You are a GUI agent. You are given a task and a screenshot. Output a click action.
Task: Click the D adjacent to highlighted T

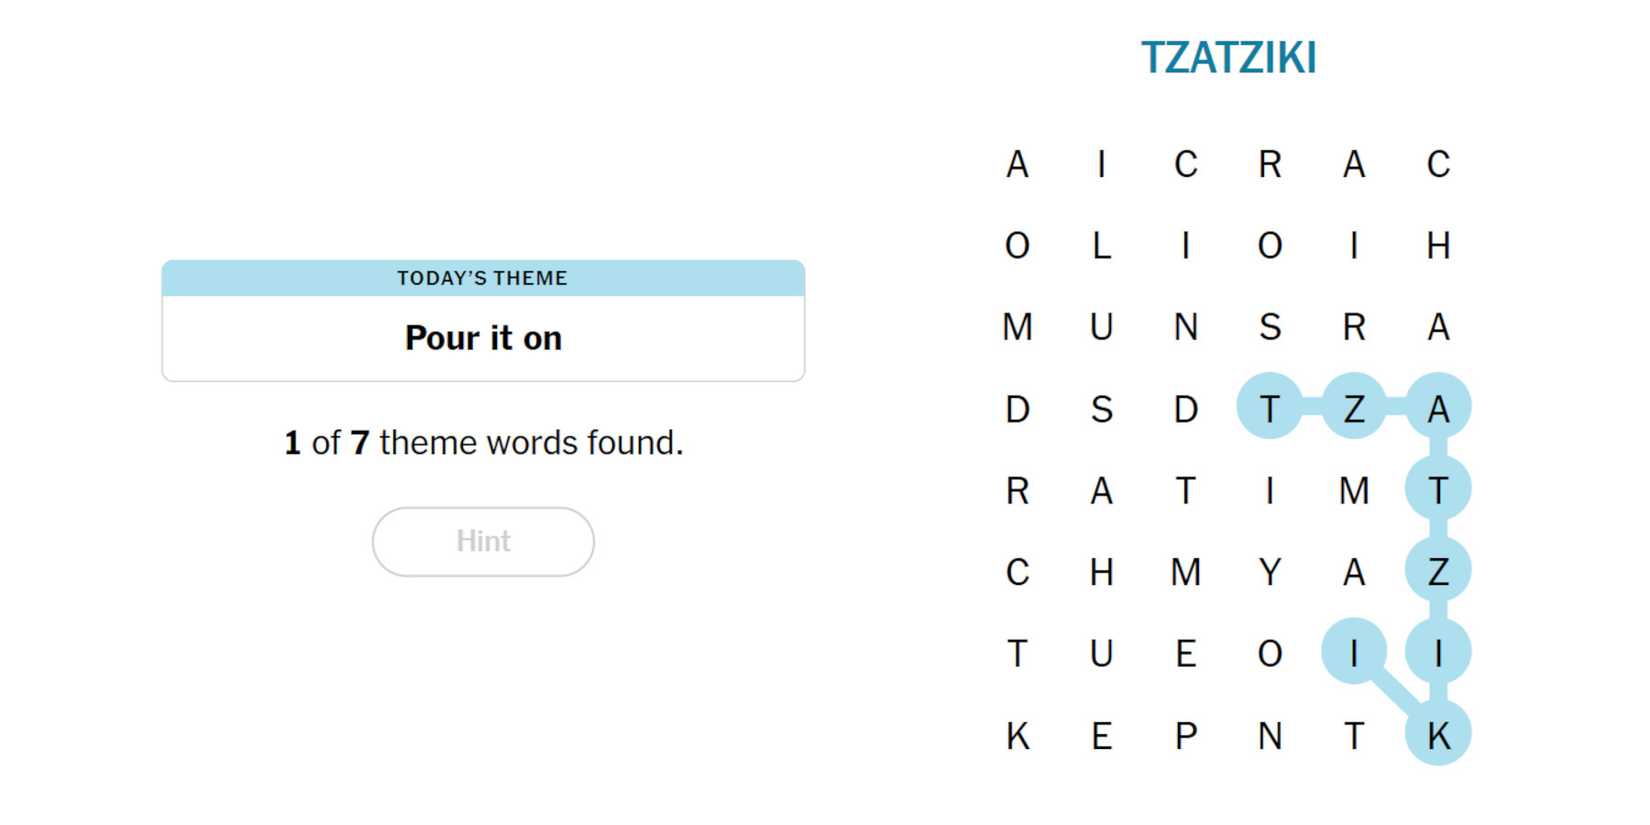[x=1186, y=409]
